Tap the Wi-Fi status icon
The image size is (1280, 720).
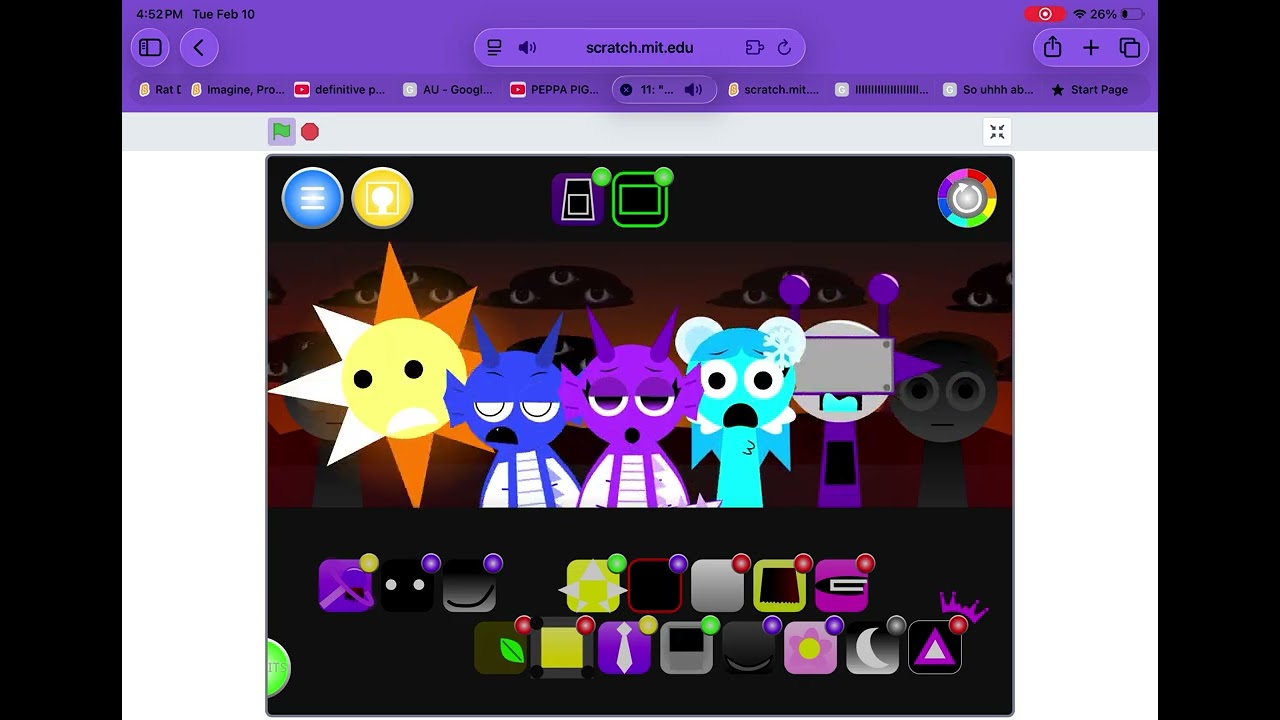(1079, 14)
